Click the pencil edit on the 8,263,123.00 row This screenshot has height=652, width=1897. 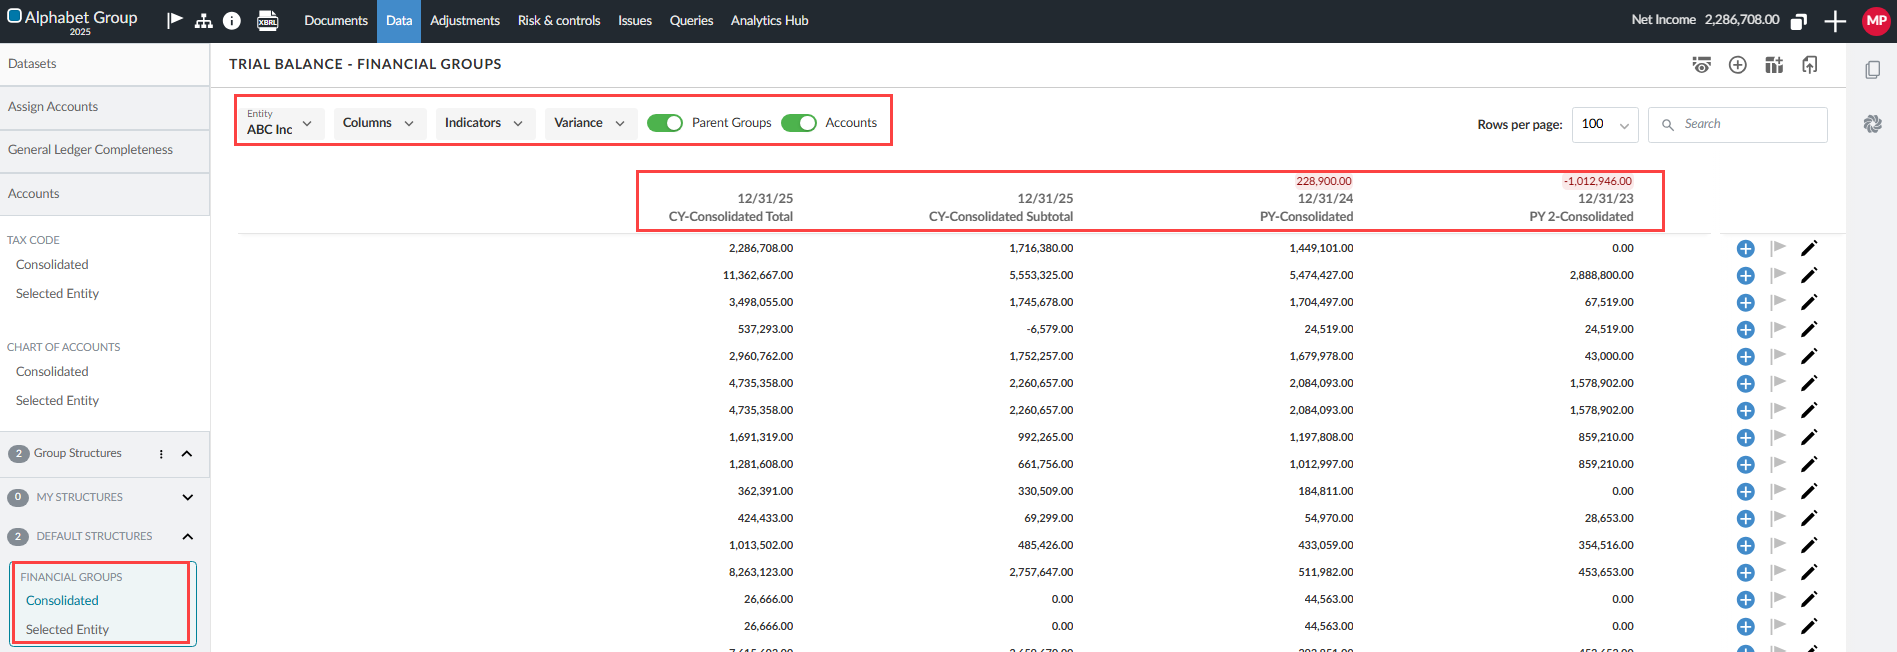1809,572
